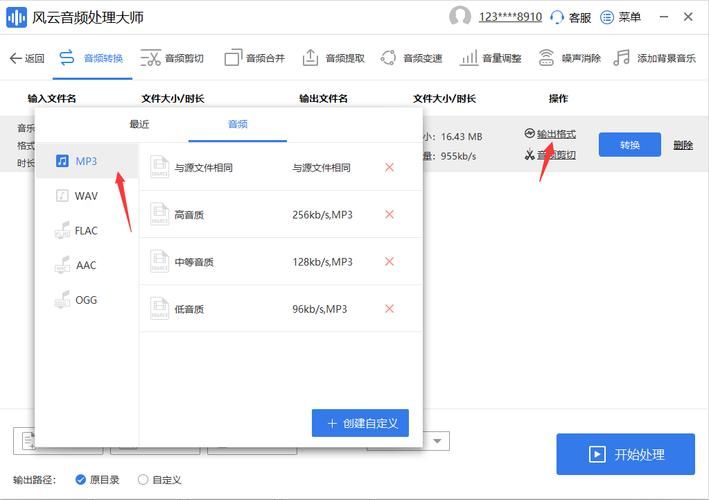Select the 128kb/s,MP3 value
This screenshot has height=500, width=709.
[322, 262]
